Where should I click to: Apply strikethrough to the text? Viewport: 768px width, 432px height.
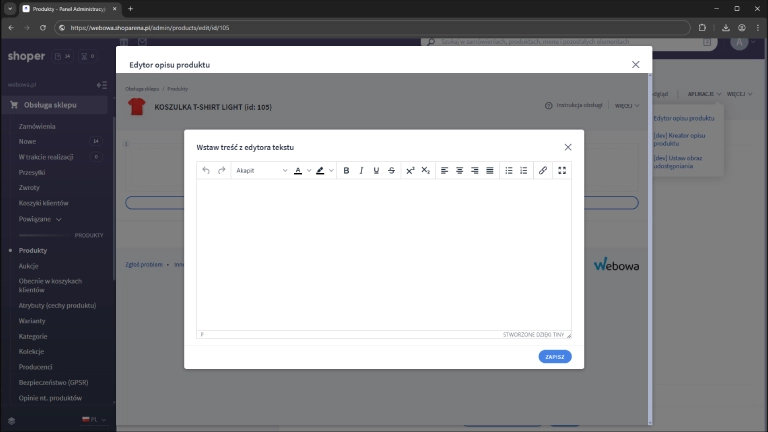391,171
